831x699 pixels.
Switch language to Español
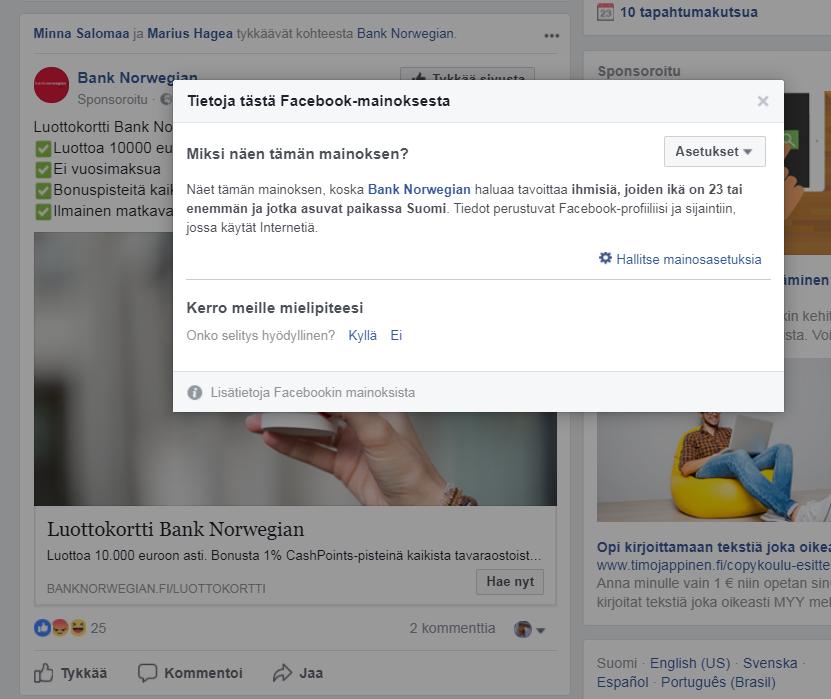pos(622,682)
